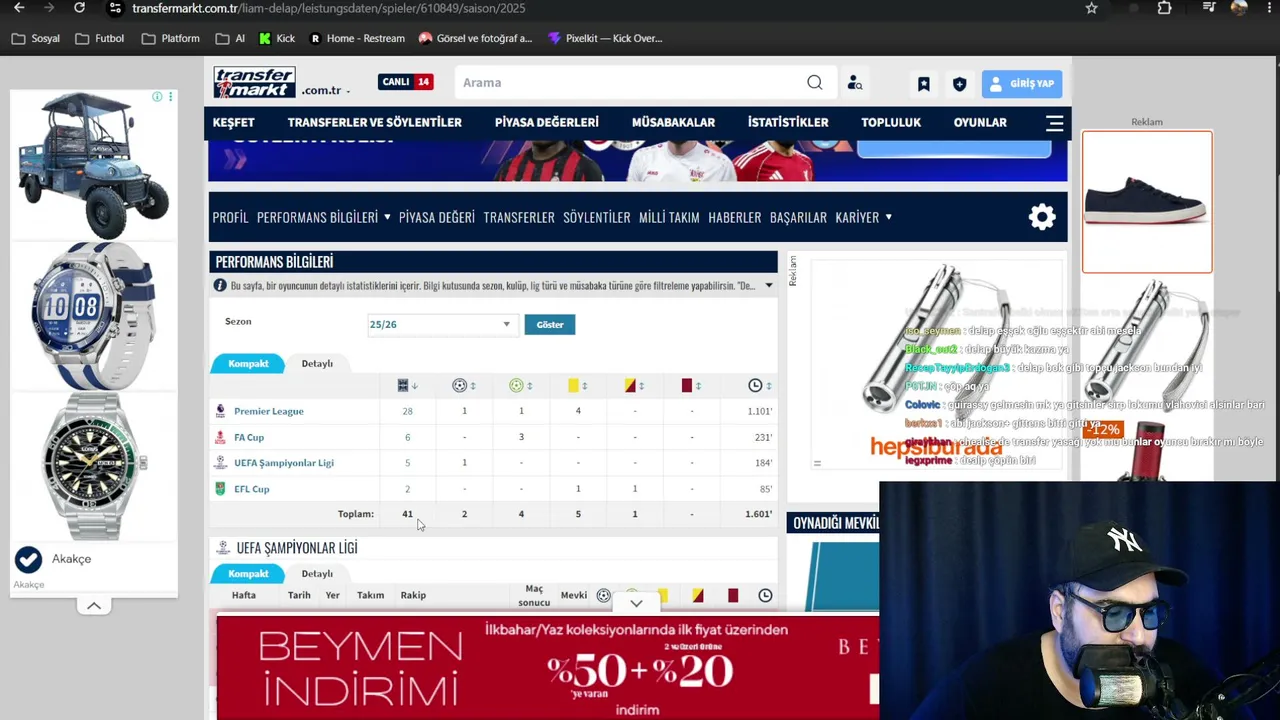Open the KEŞFET menu

tap(233, 123)
